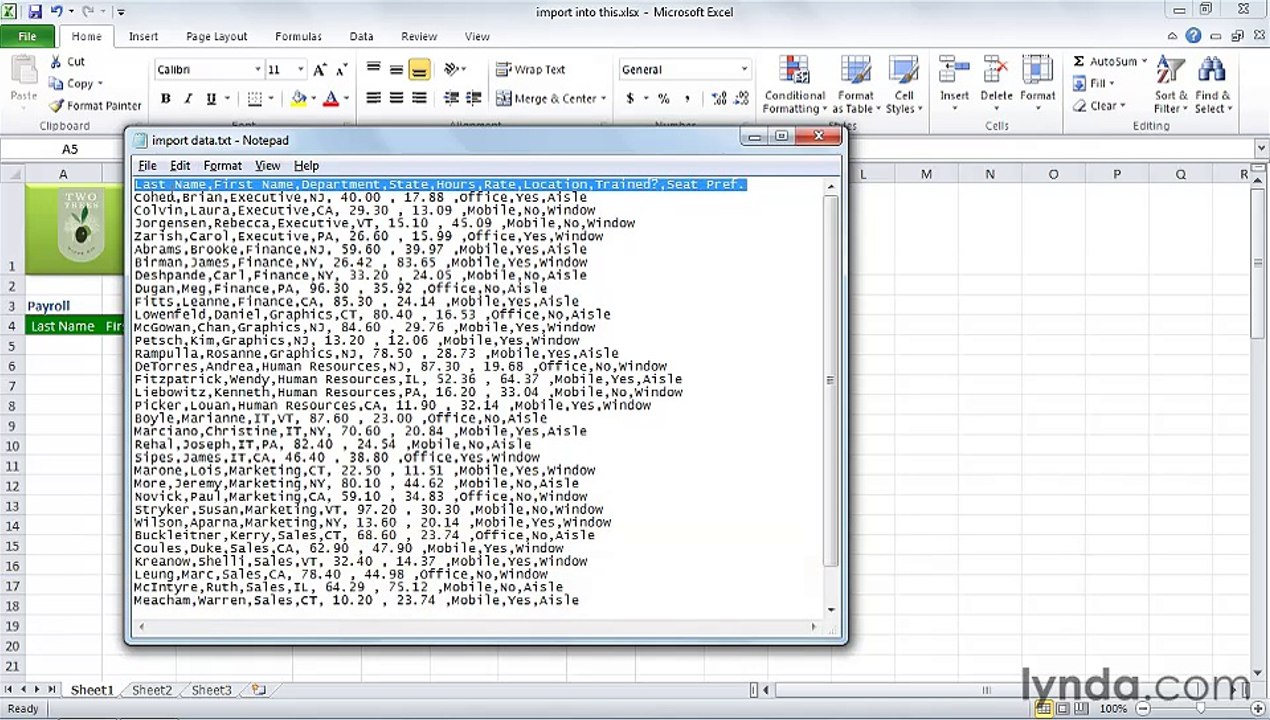
Task: Click the Middle Align icon
Action: 396,69
